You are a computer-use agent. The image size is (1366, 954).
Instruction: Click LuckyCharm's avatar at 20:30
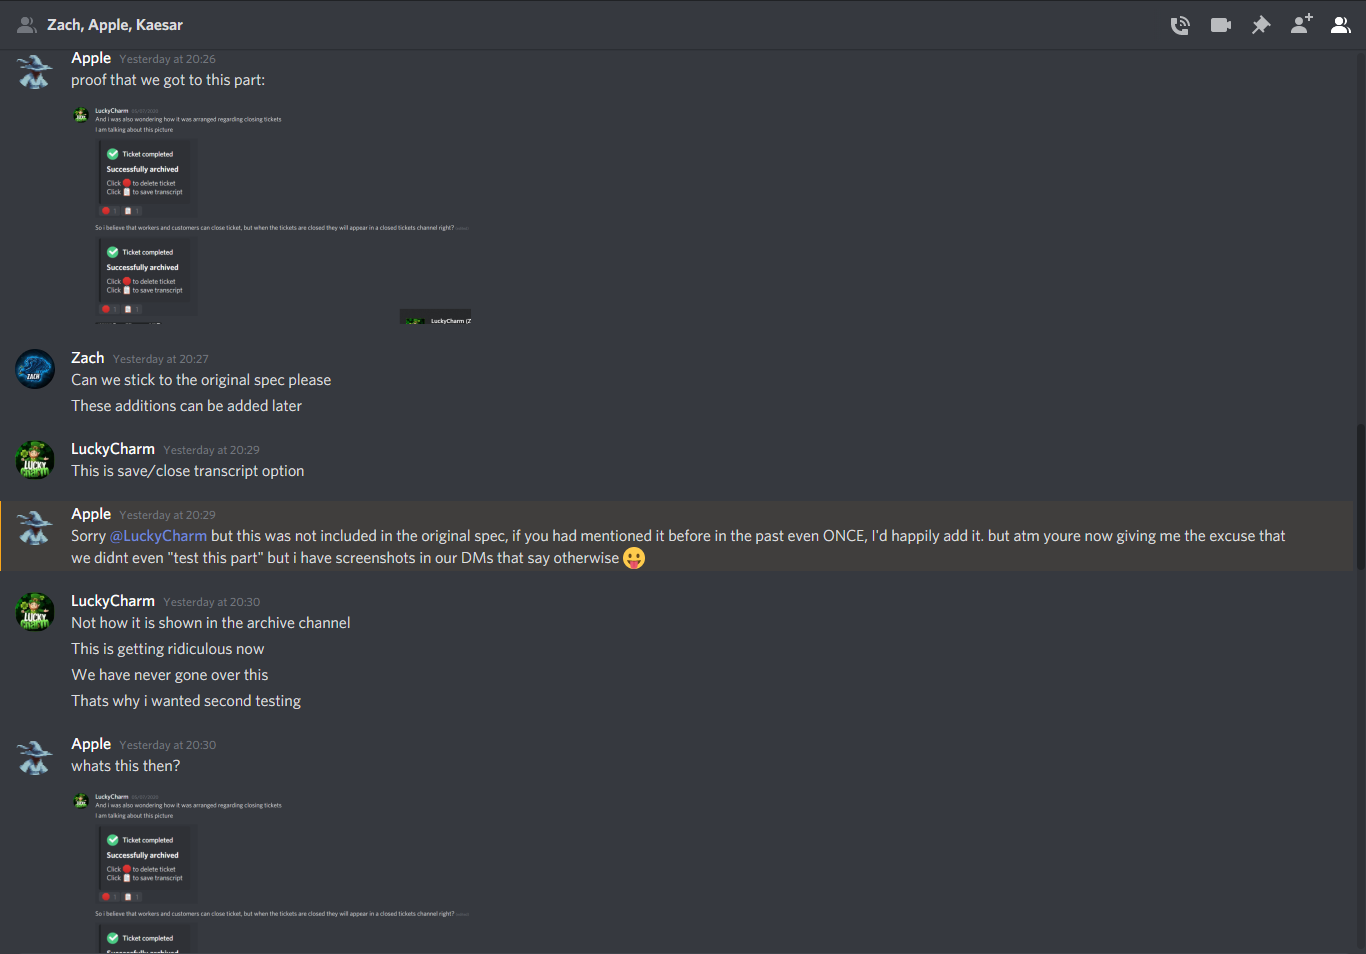click(x=35, y=612)
